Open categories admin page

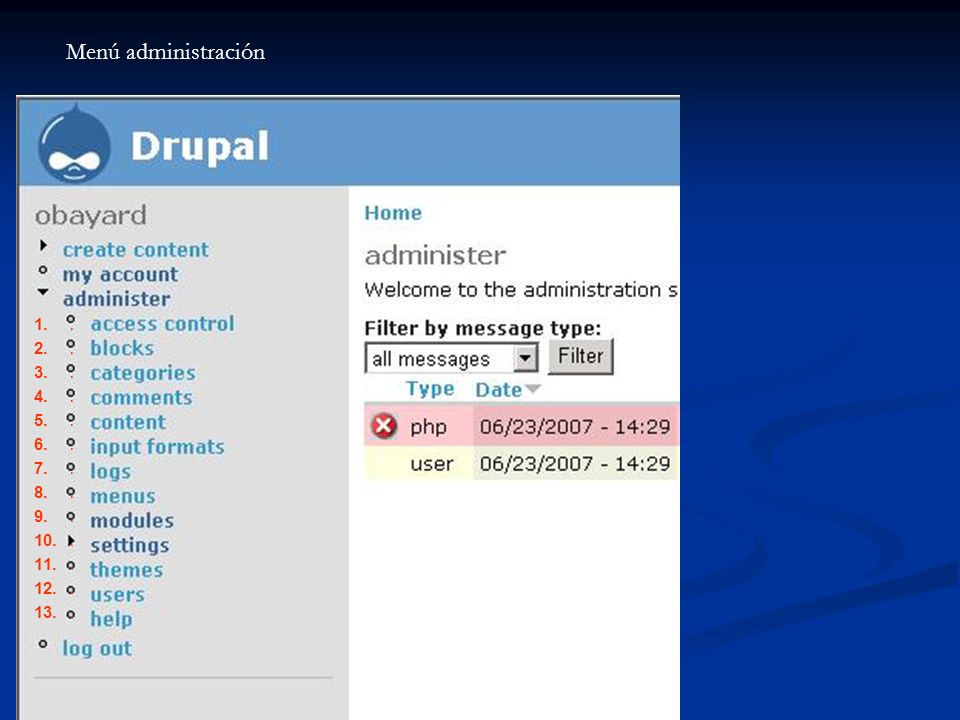tap(143, 373)
